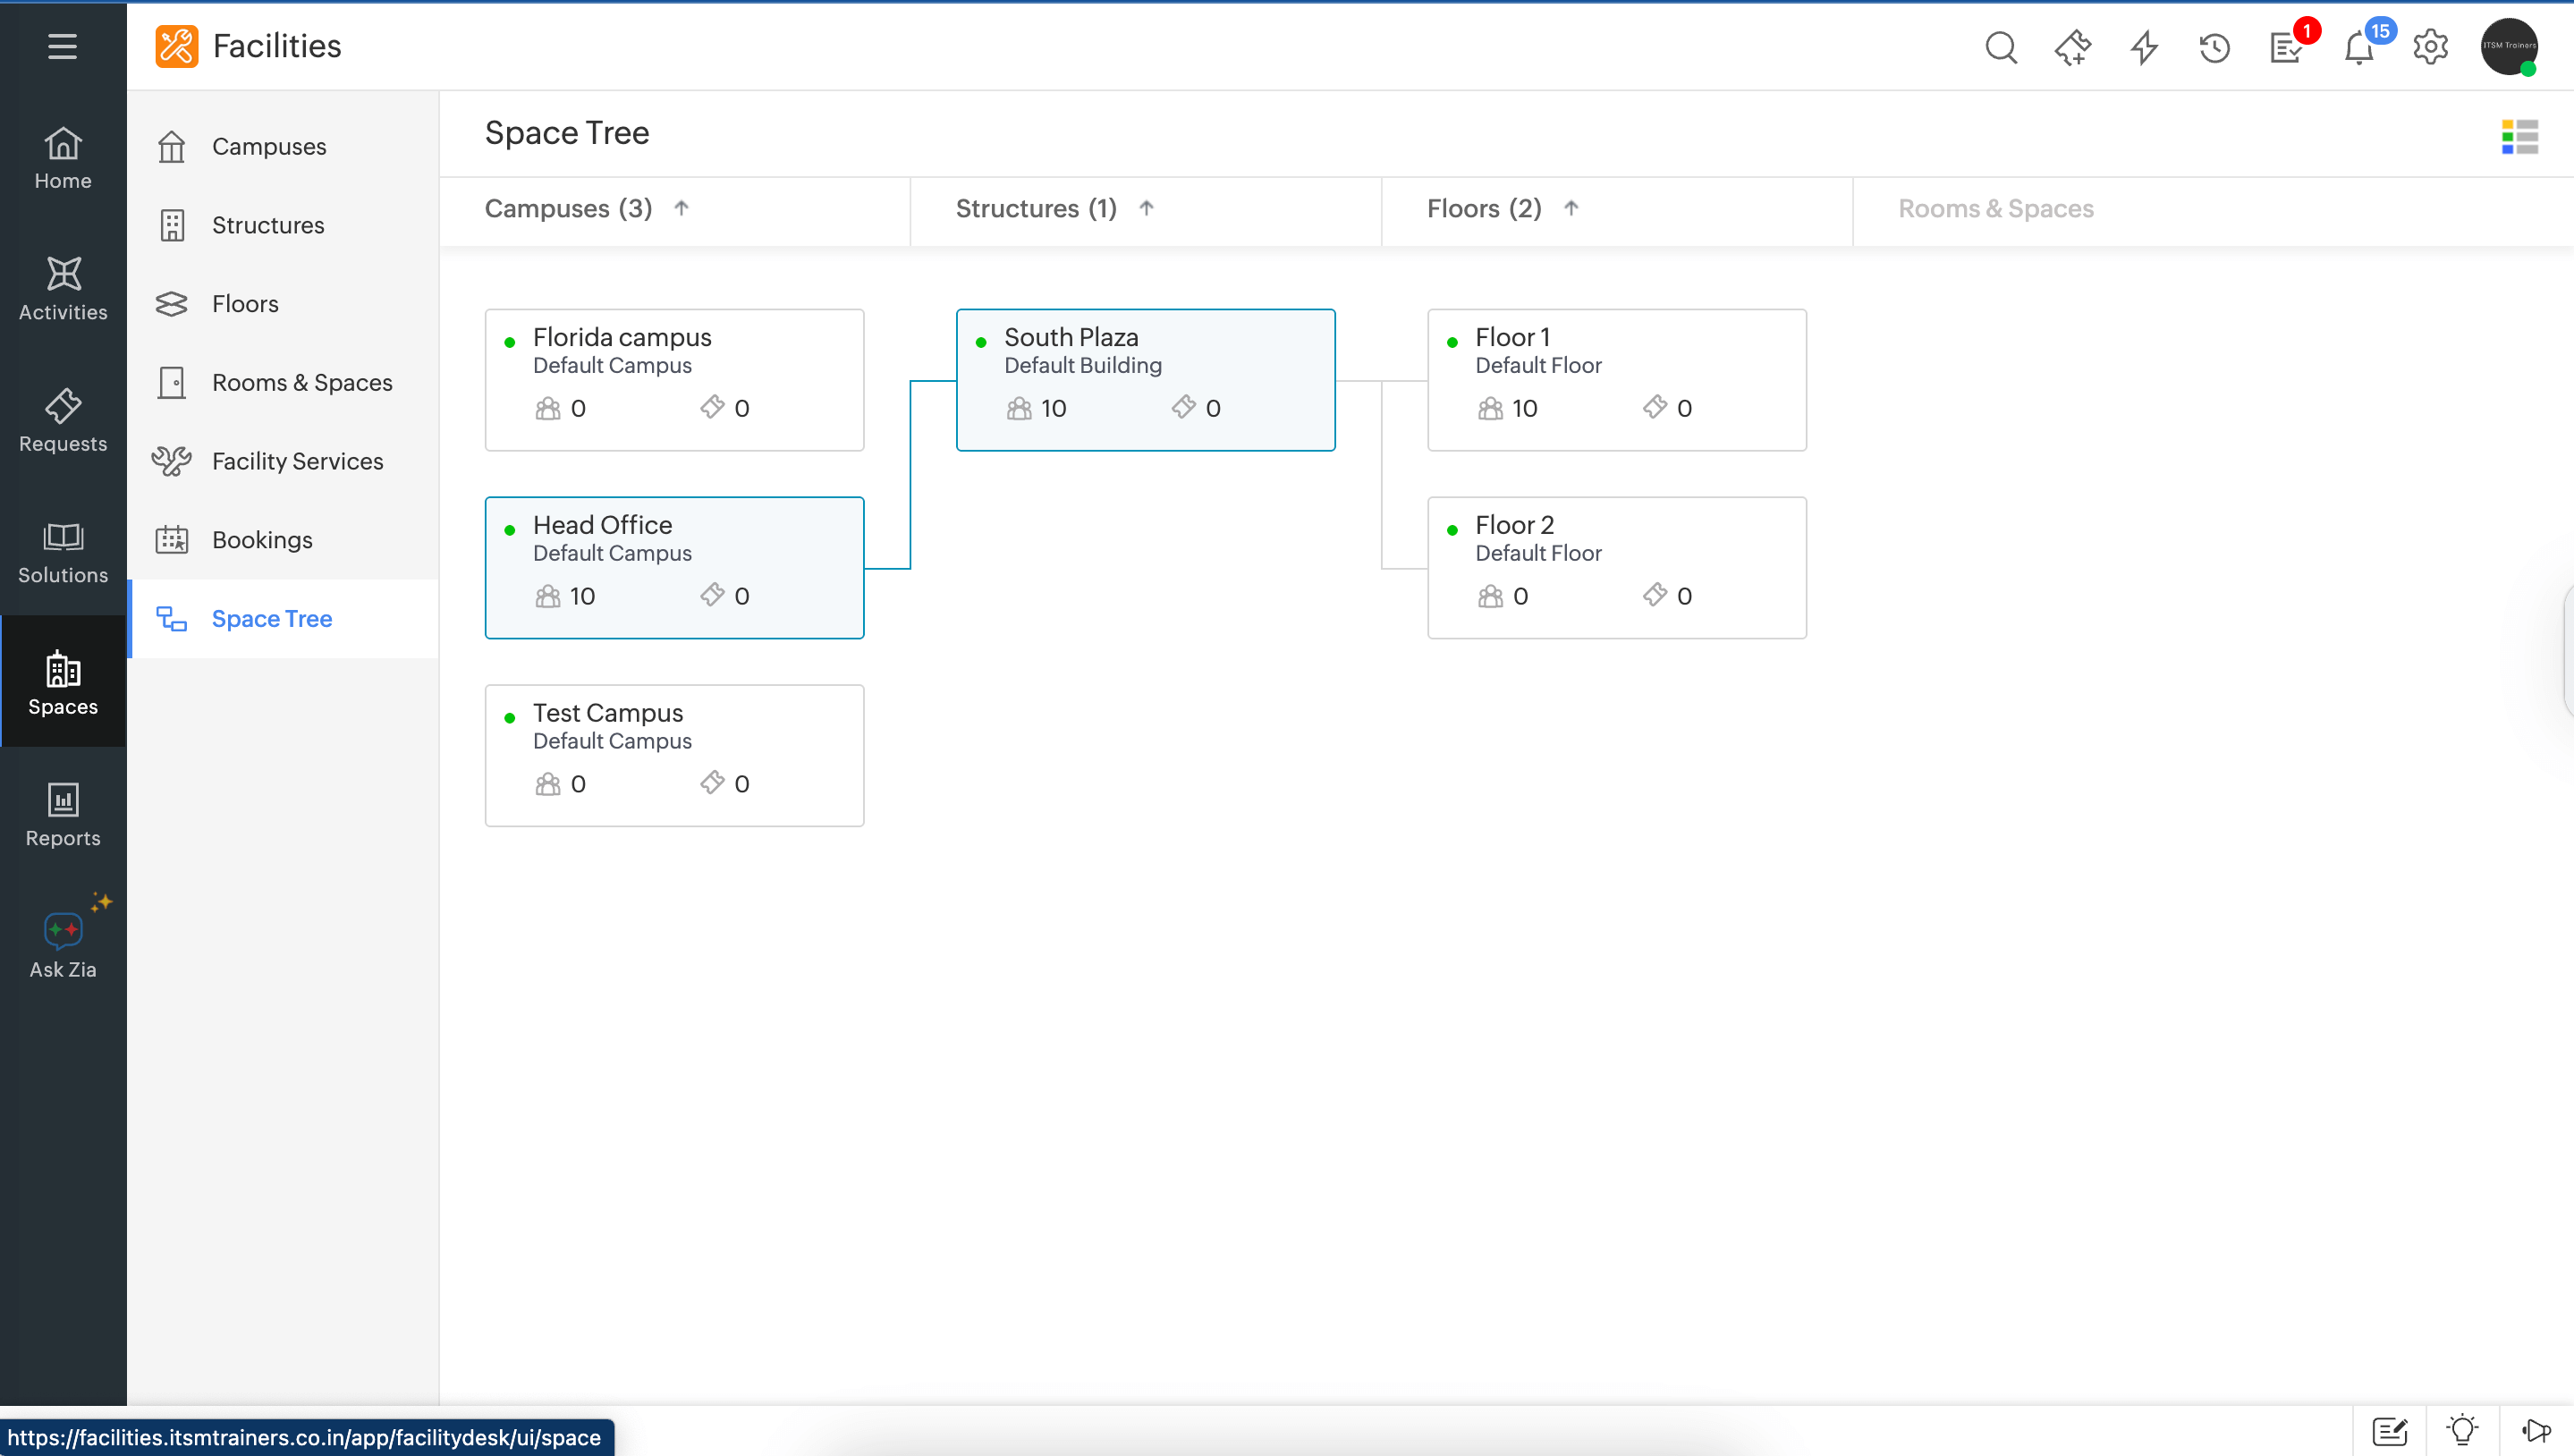Sort Campuses column using arrow
2574x1456 pixels.
click(681, 208)
